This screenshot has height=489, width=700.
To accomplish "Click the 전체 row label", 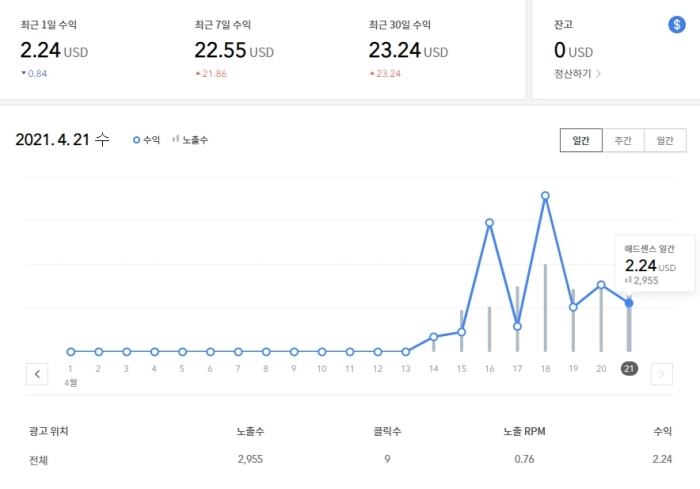I will pyautogui.click(x=38, y=460).
